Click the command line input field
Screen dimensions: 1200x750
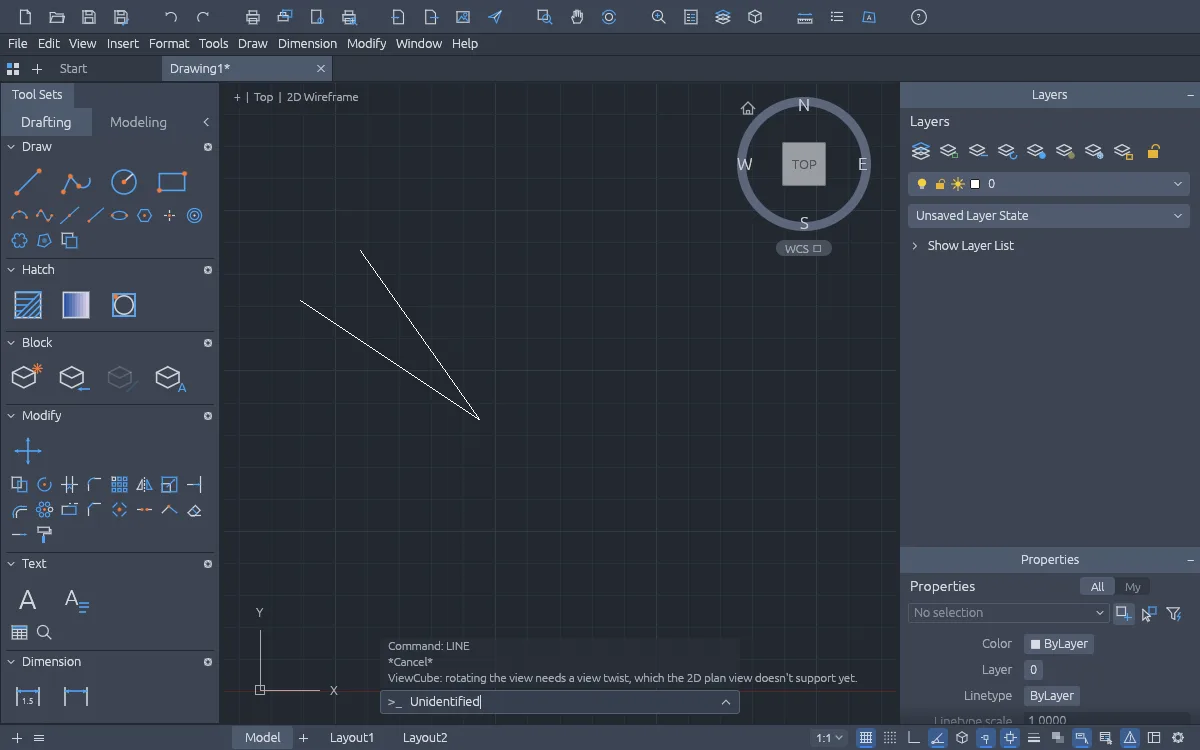(560, 702)
